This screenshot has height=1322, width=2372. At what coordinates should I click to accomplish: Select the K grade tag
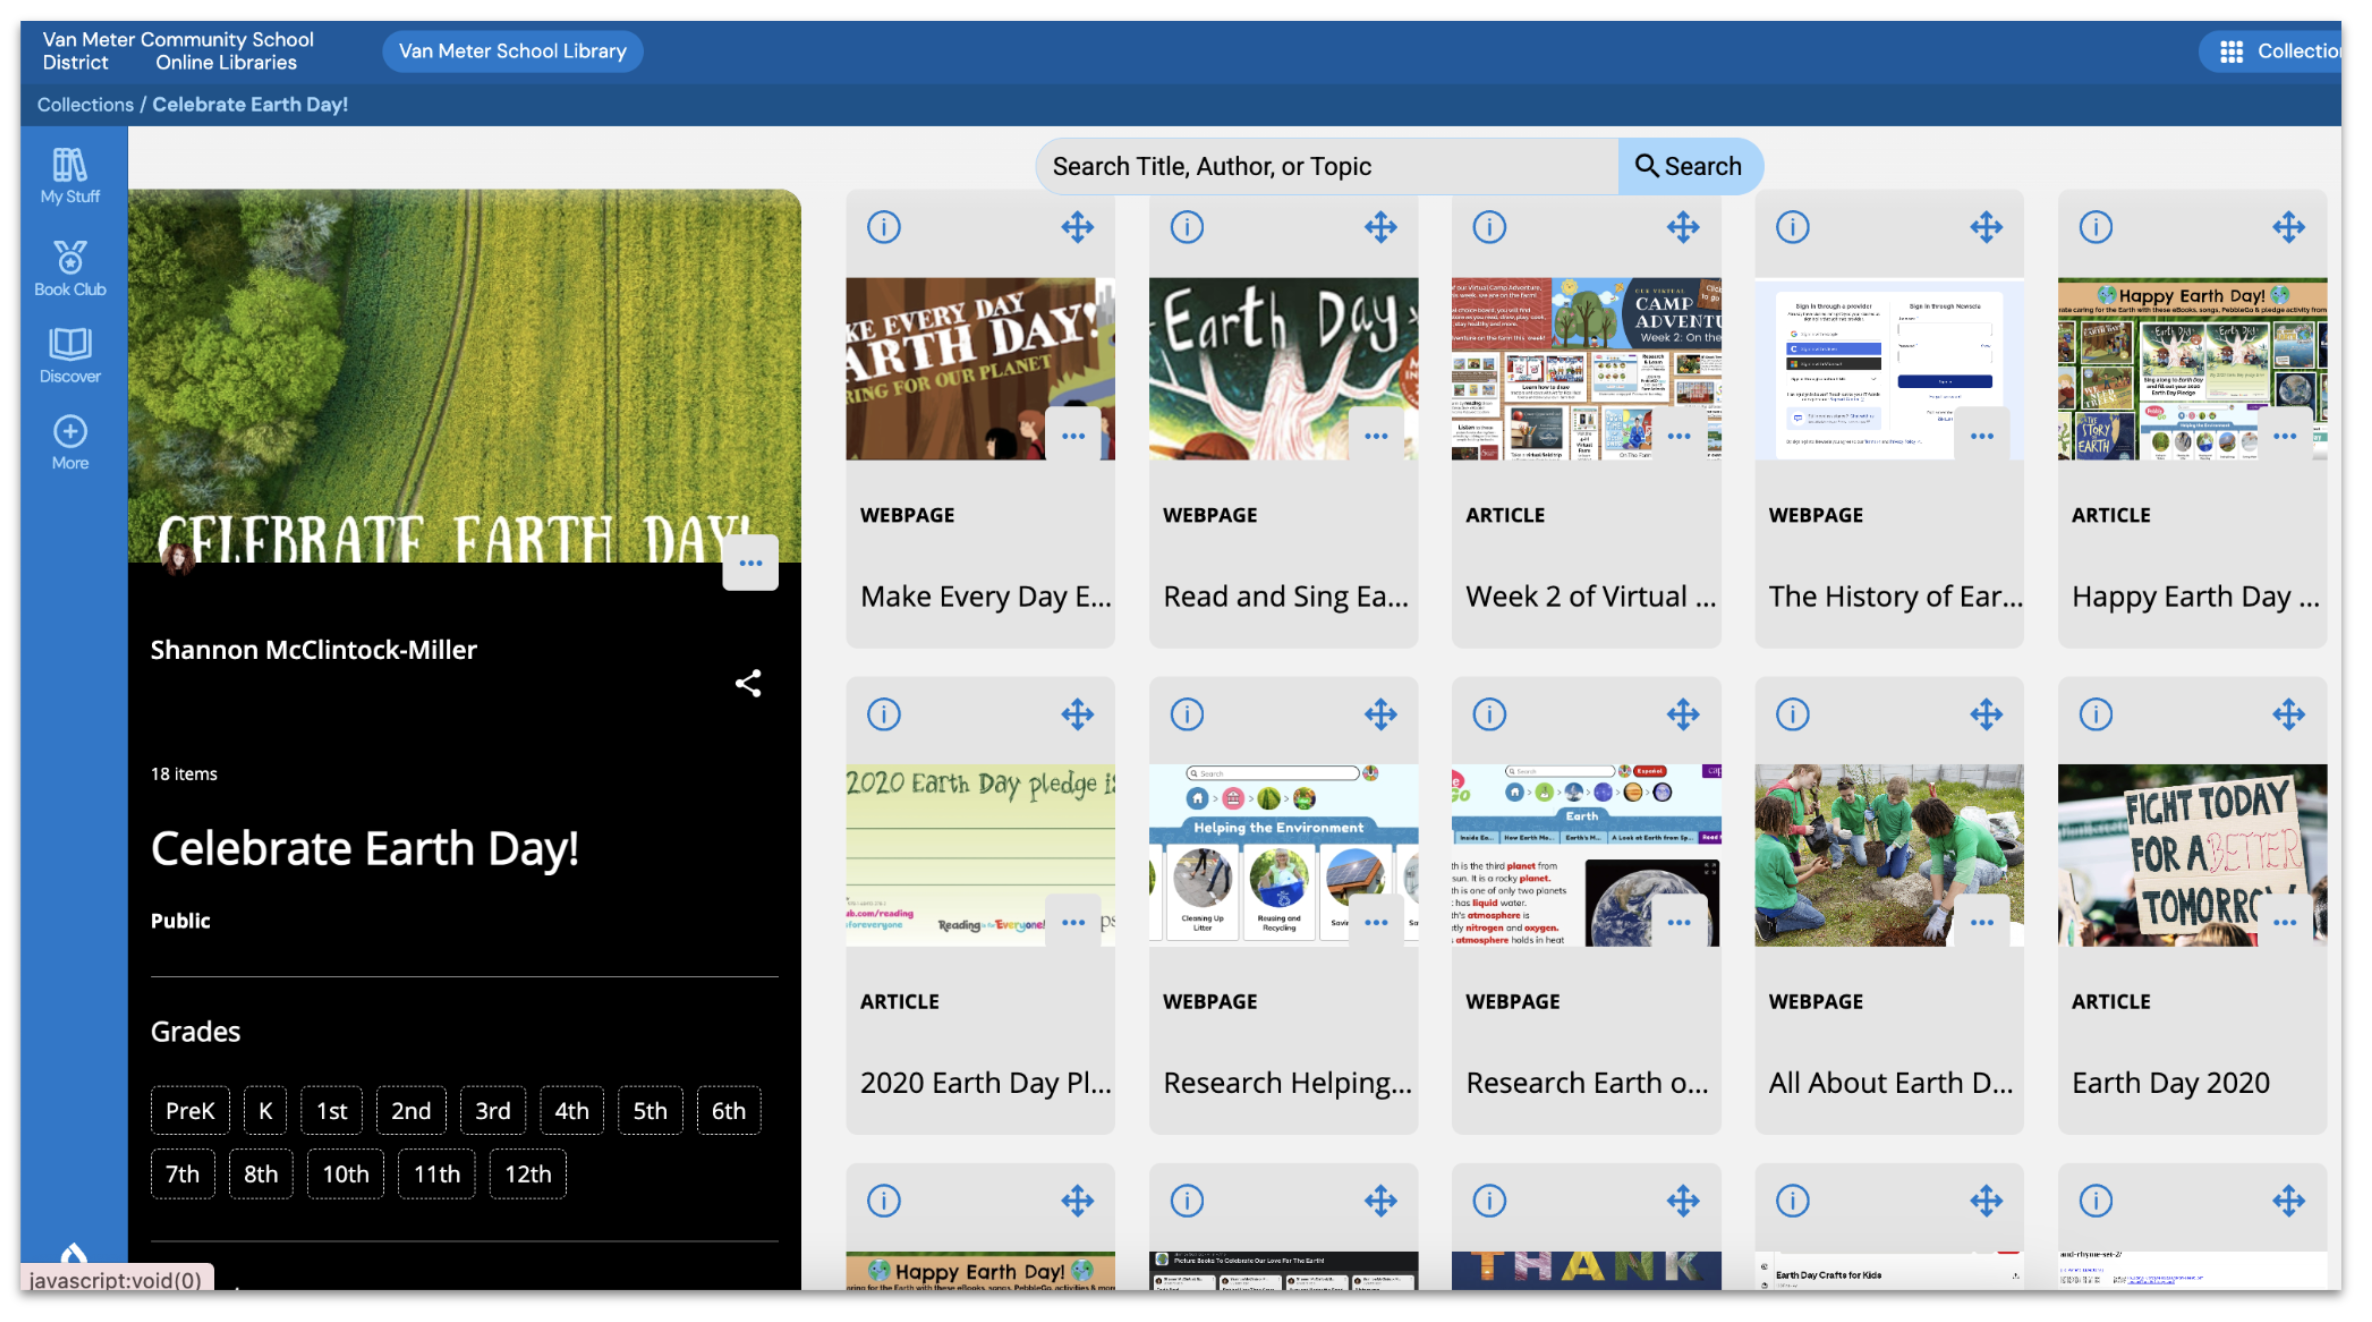(266, 1110)
